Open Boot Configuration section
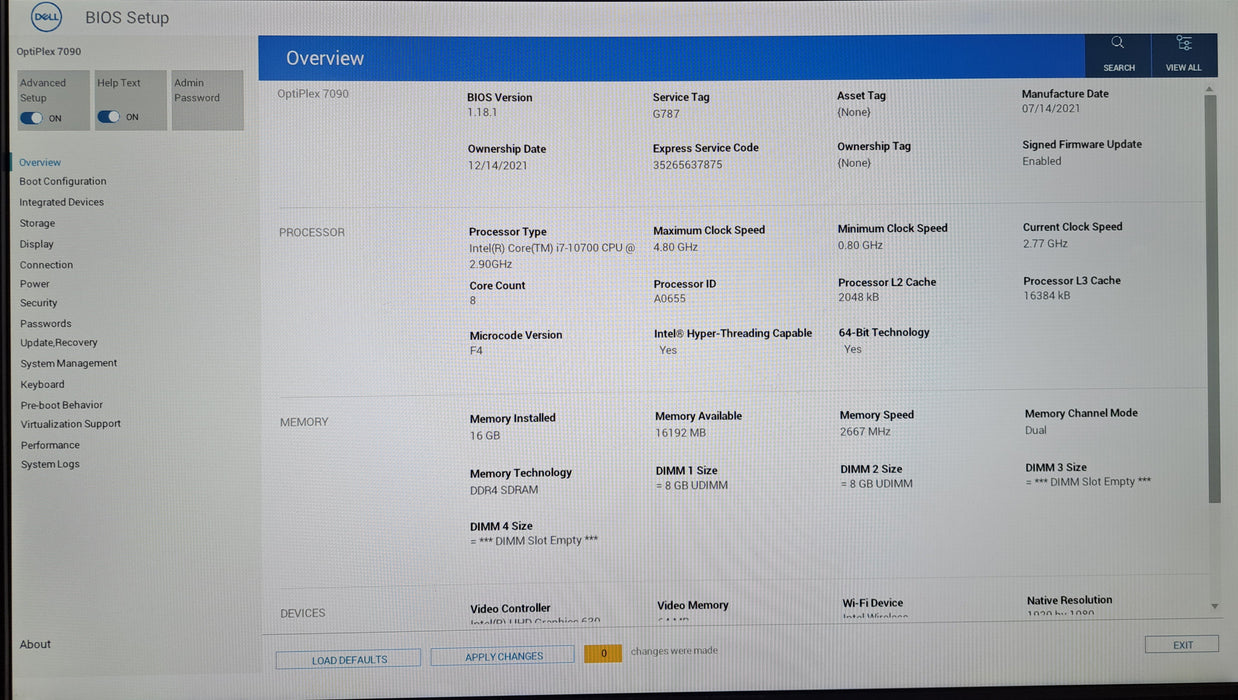Viewport: 1238px width, 700px height. pos(63,181)
